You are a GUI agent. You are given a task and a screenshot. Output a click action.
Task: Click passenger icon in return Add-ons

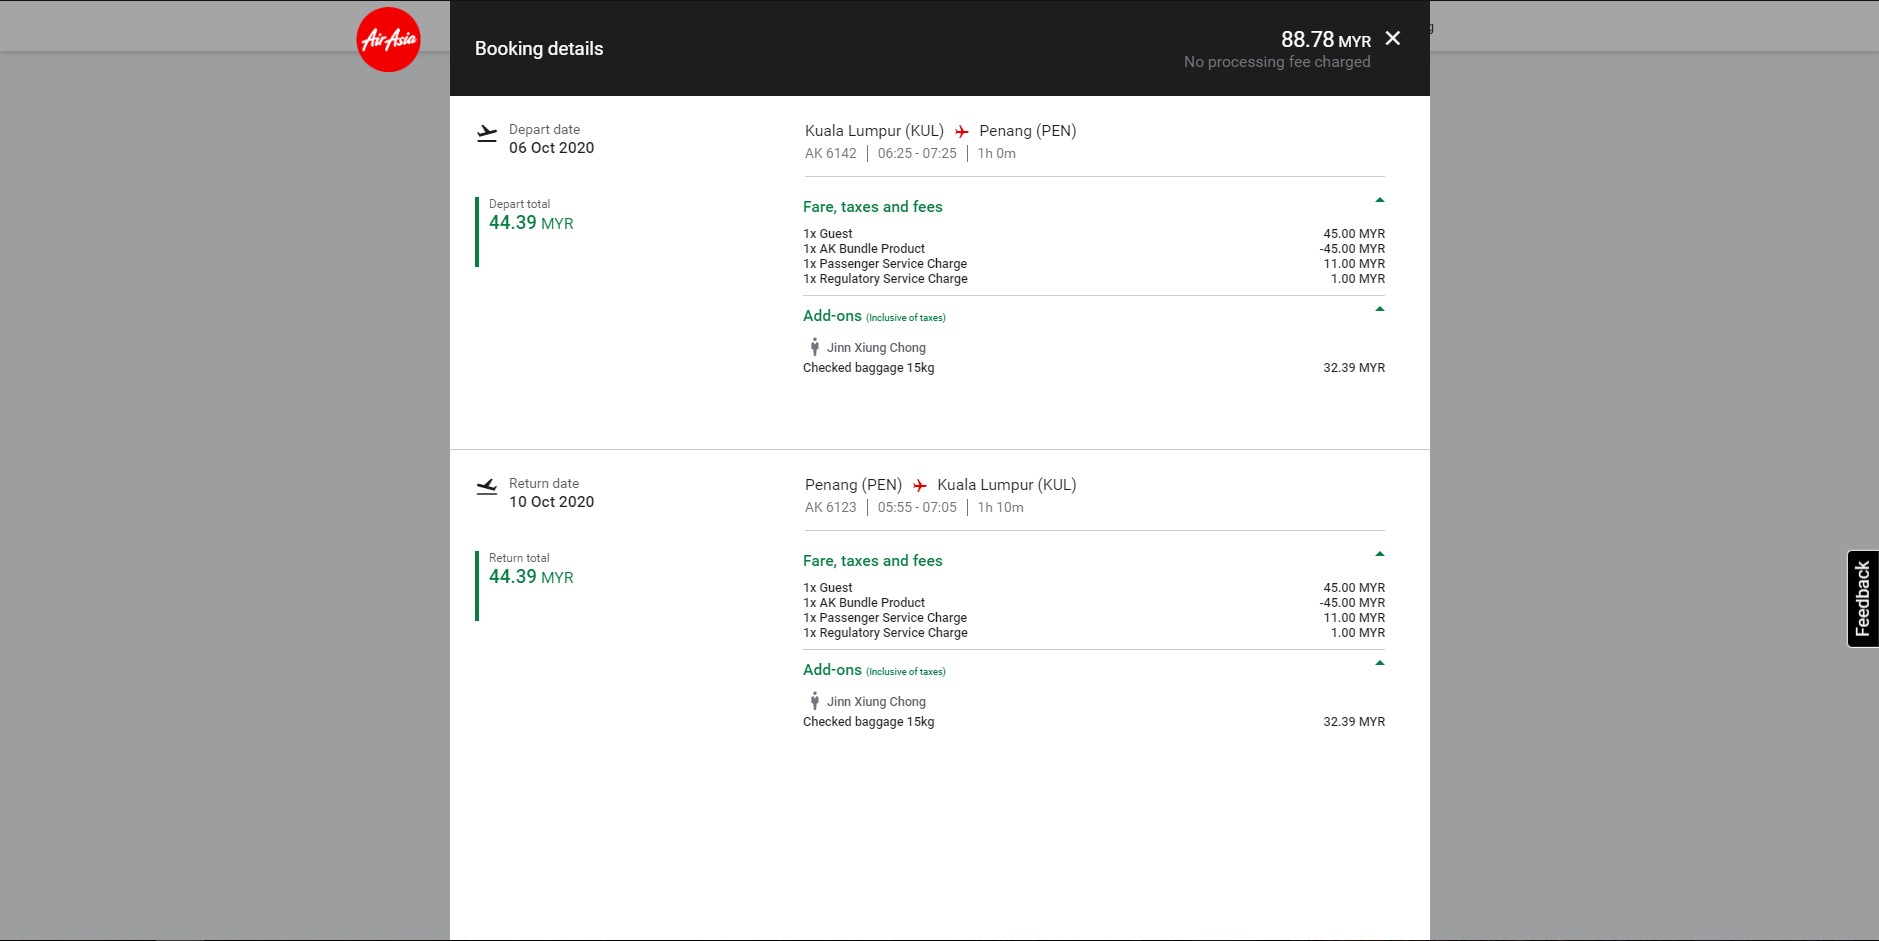(814, 701)
